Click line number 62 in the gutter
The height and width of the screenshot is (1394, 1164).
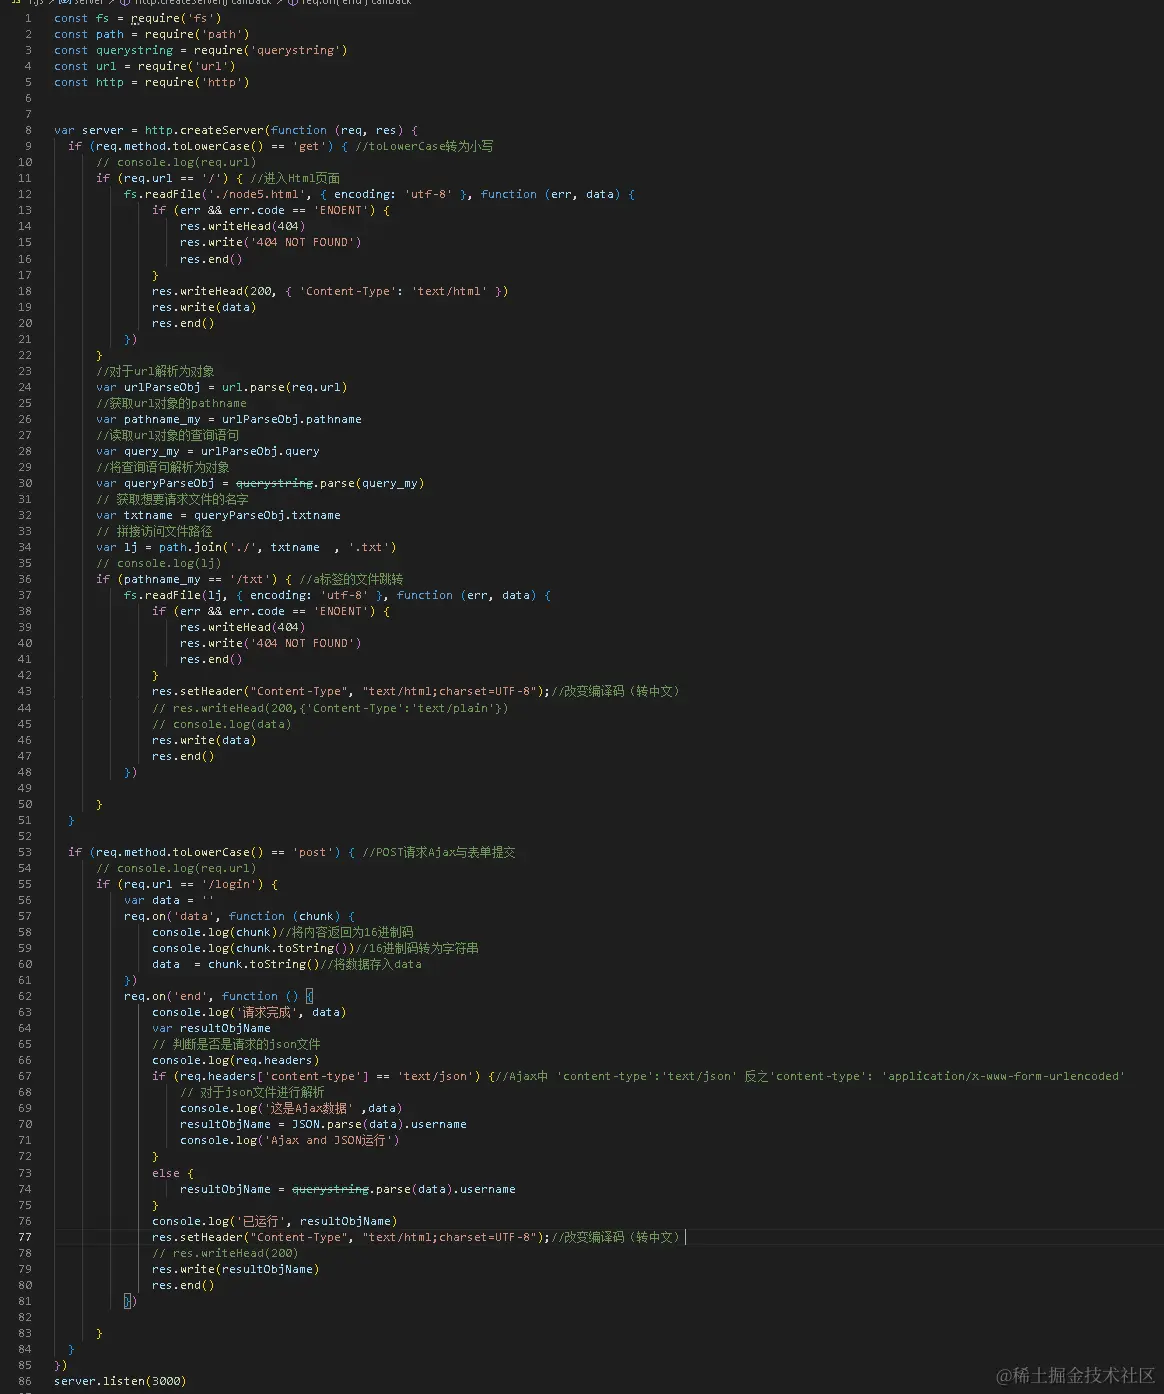[25, 996]
